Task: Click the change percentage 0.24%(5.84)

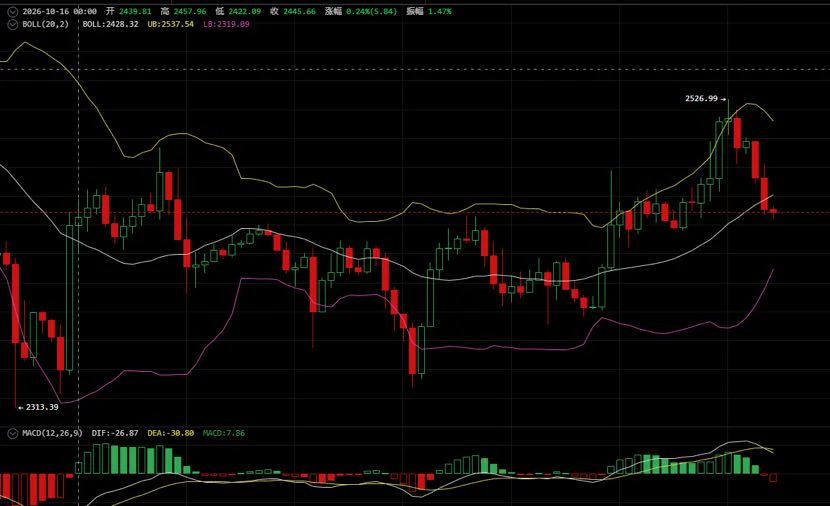Action: 372,11
